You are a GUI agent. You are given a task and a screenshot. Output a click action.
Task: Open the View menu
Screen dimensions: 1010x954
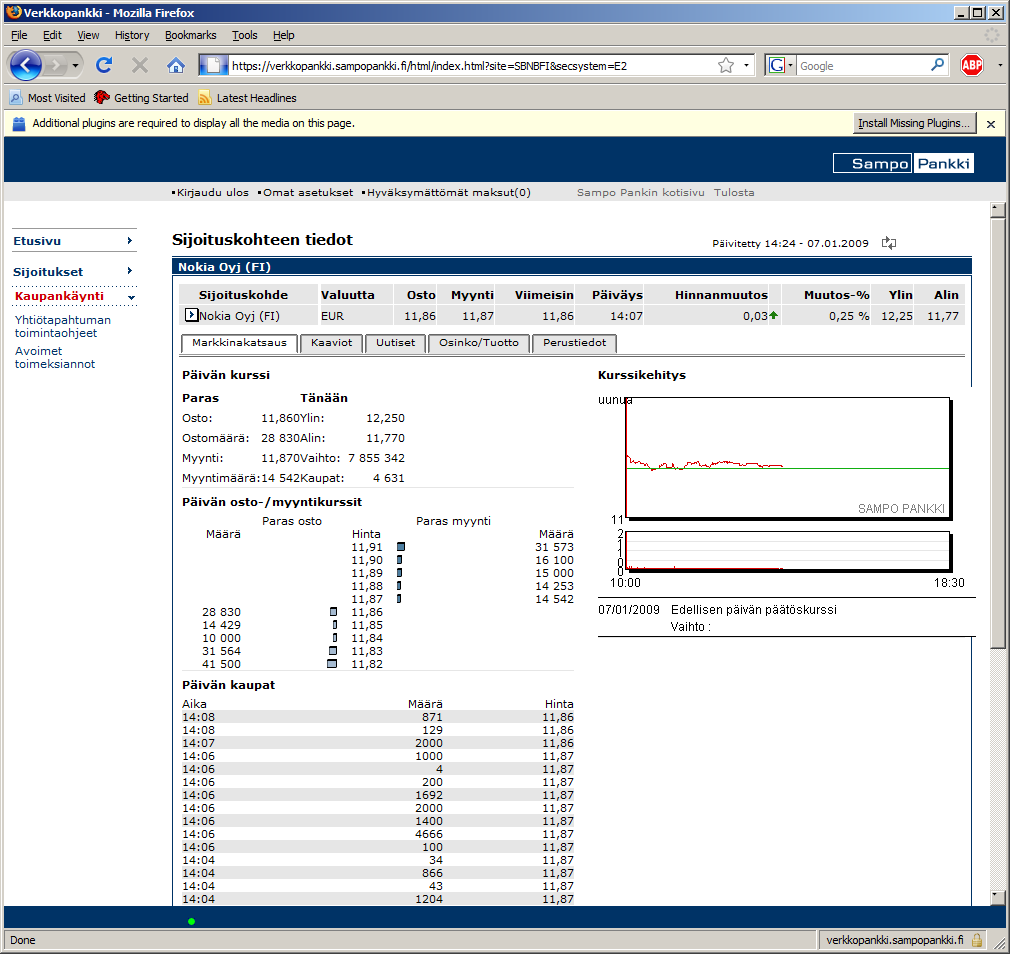[88, 35]
